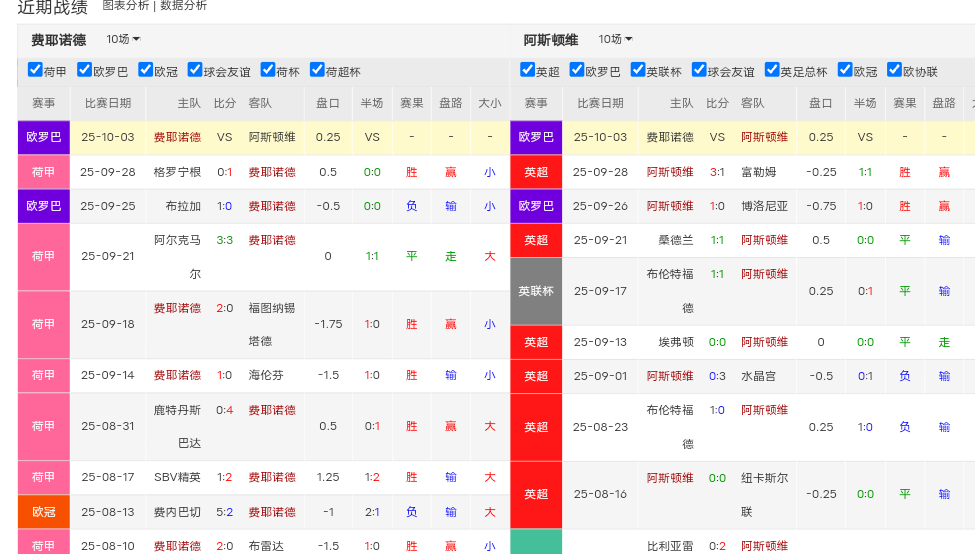Uncheck the 荷甲 league filter checkbox
This screenshot has height=554, width=975.
point(35,70)
